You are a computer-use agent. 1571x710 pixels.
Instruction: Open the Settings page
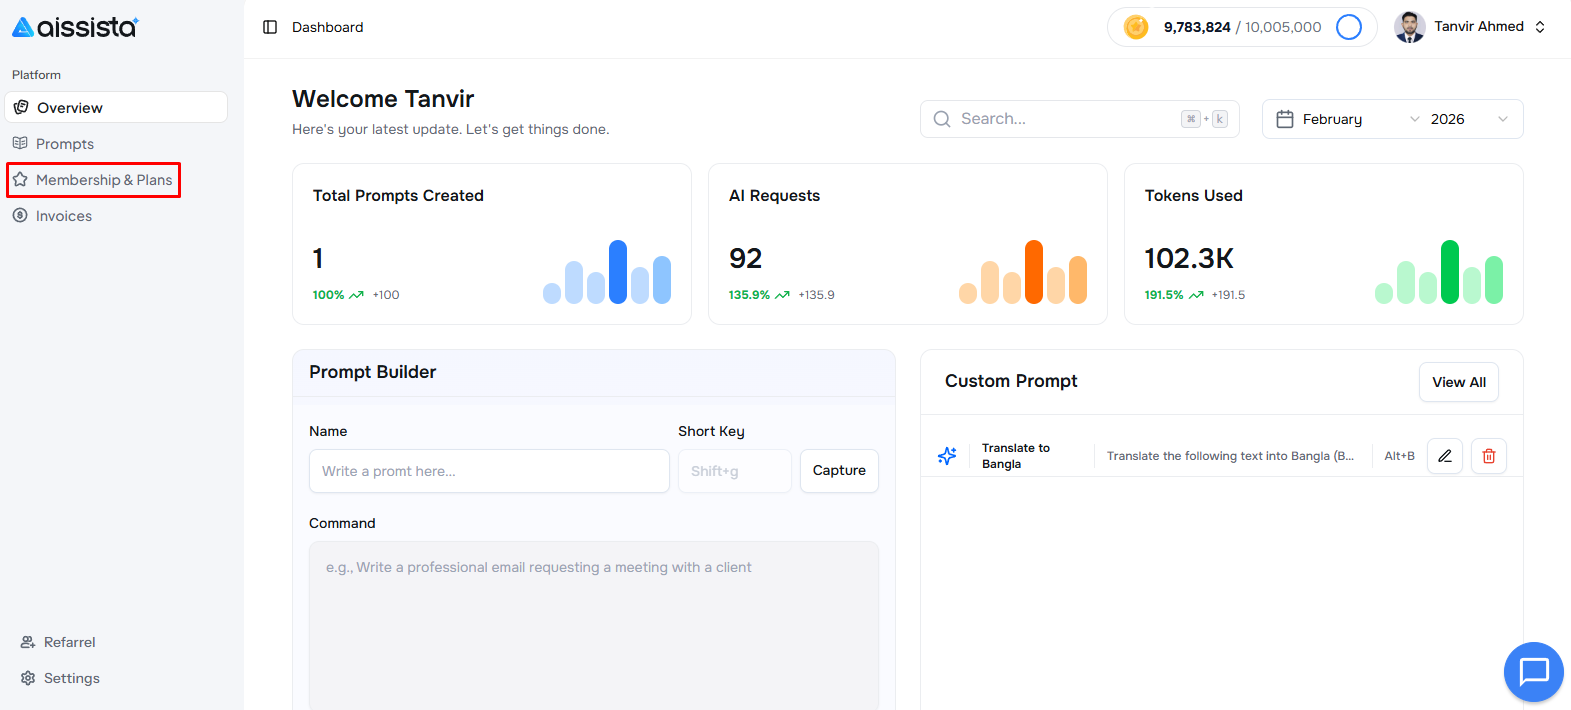[x=71, y=678]
